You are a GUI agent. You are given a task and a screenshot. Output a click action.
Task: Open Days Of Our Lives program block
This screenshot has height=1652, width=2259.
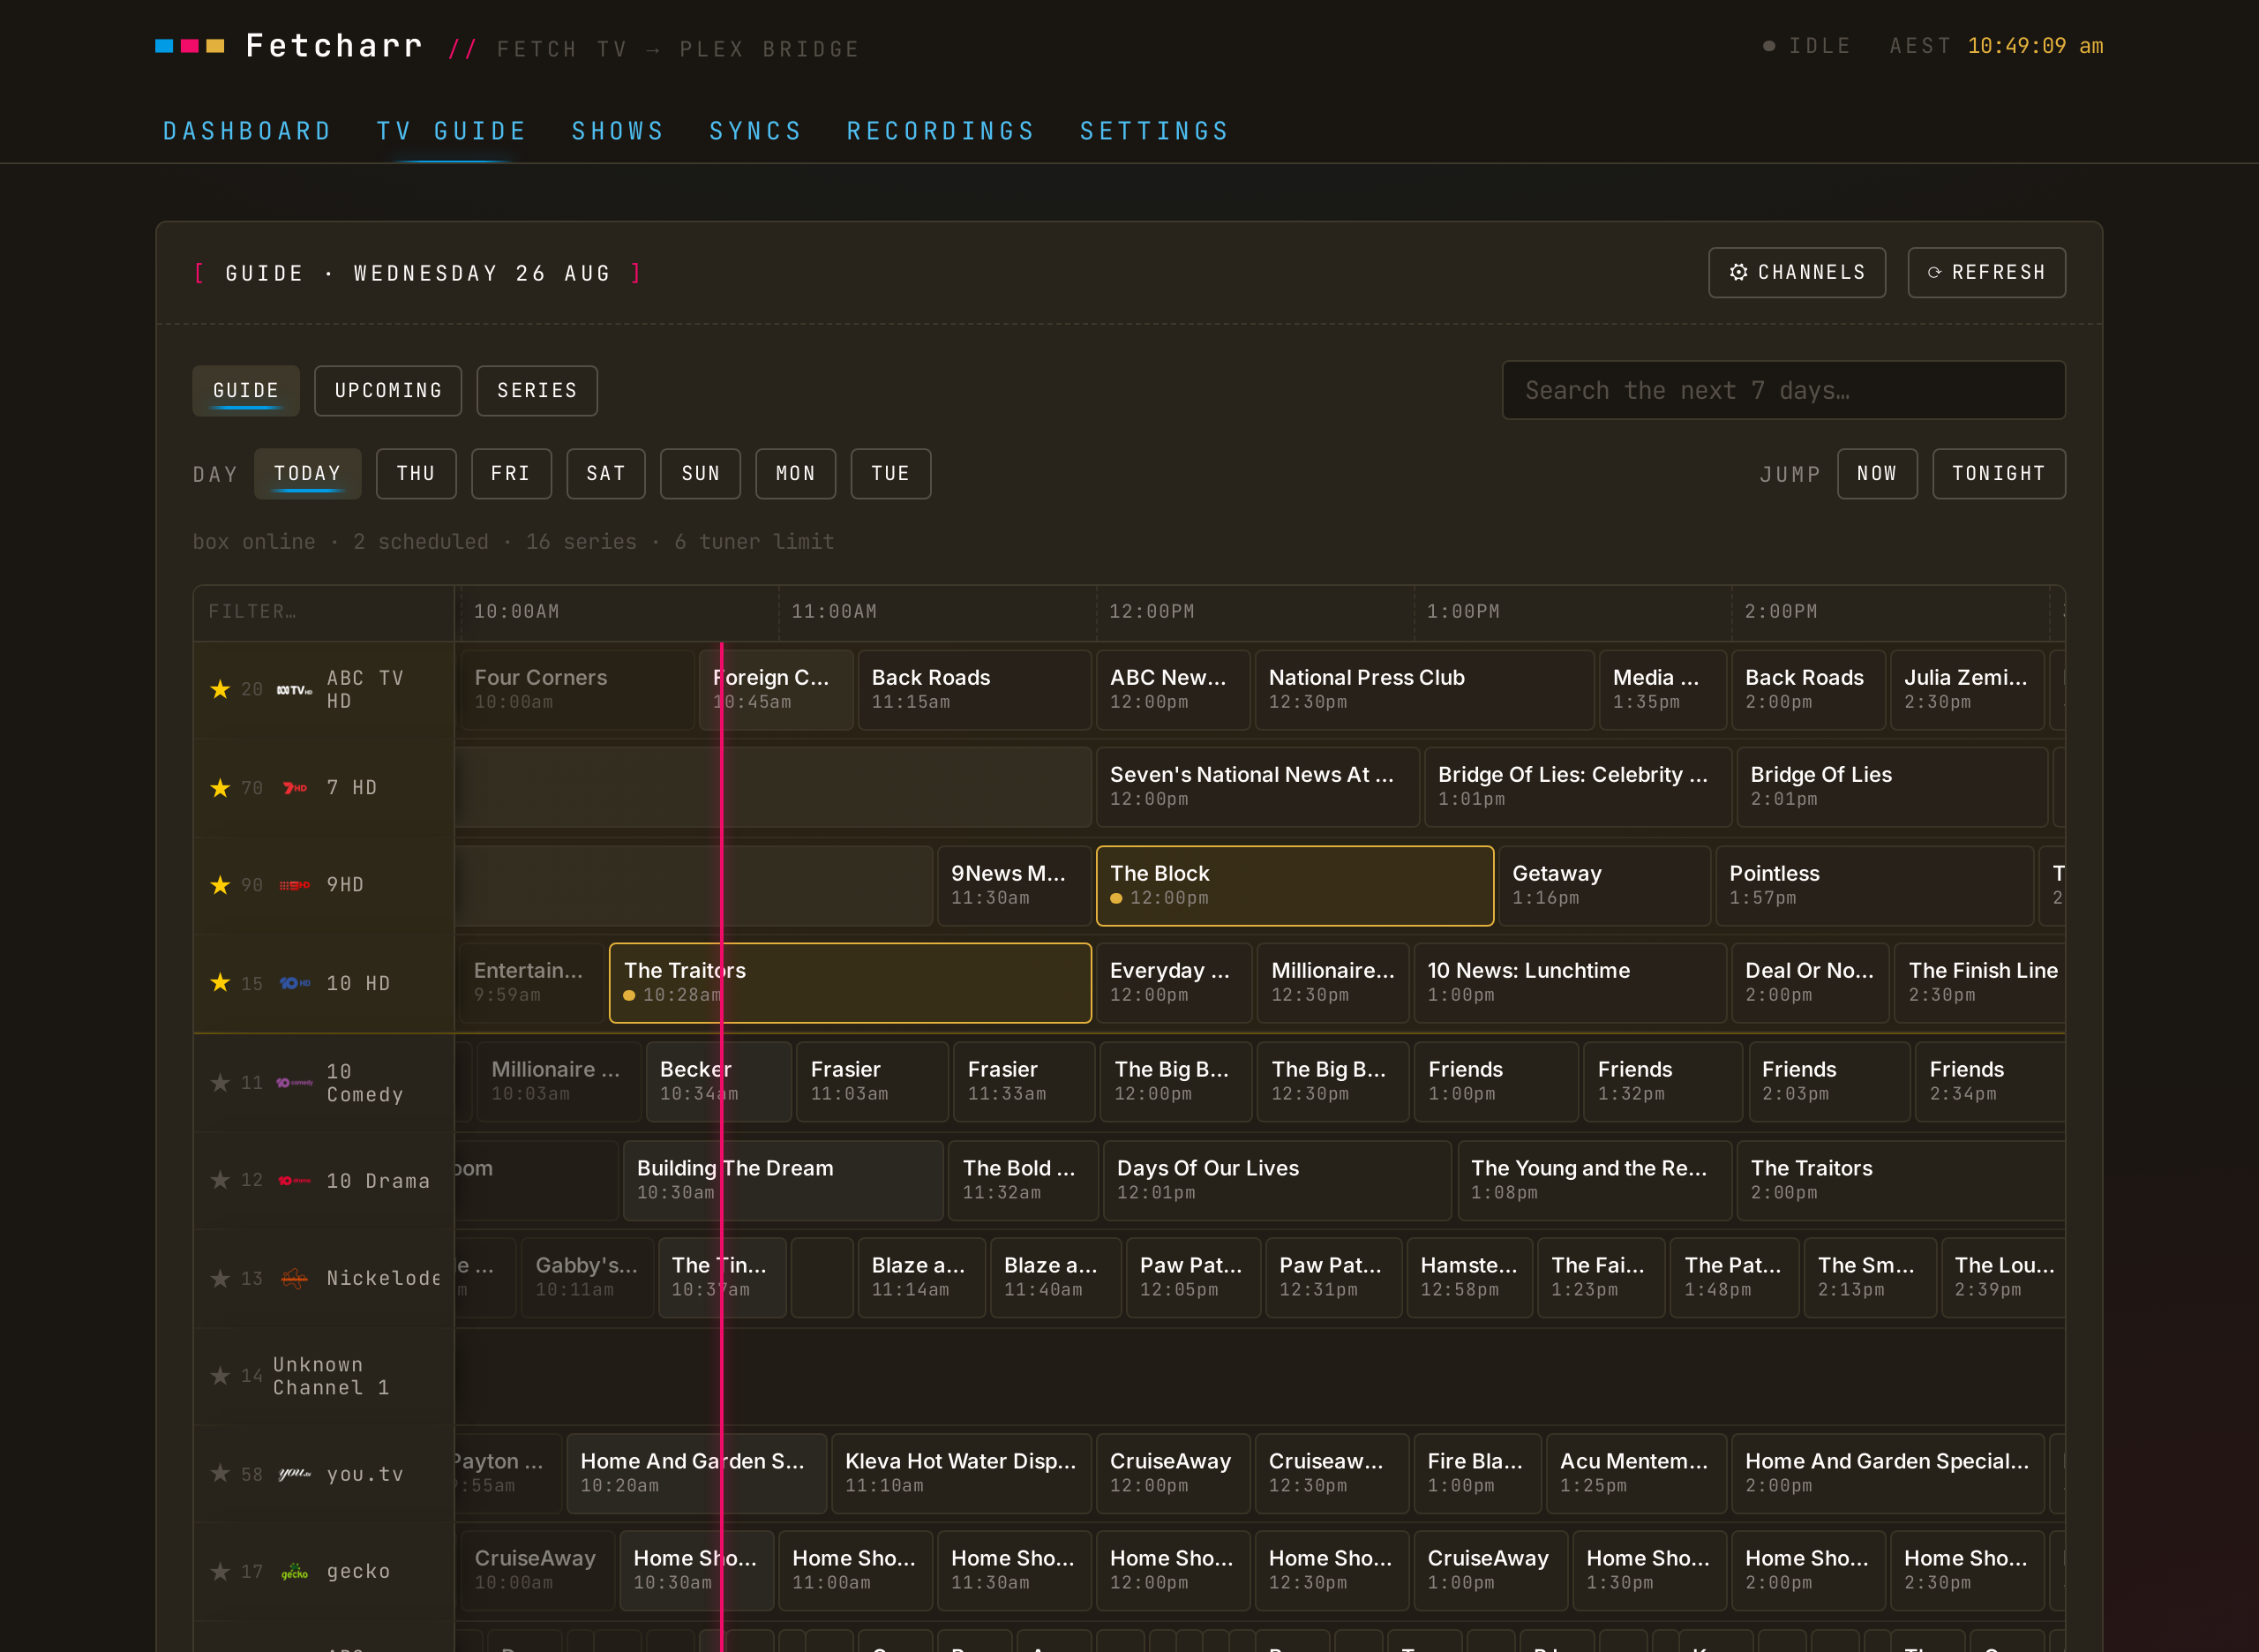tap(1277, 1181)
